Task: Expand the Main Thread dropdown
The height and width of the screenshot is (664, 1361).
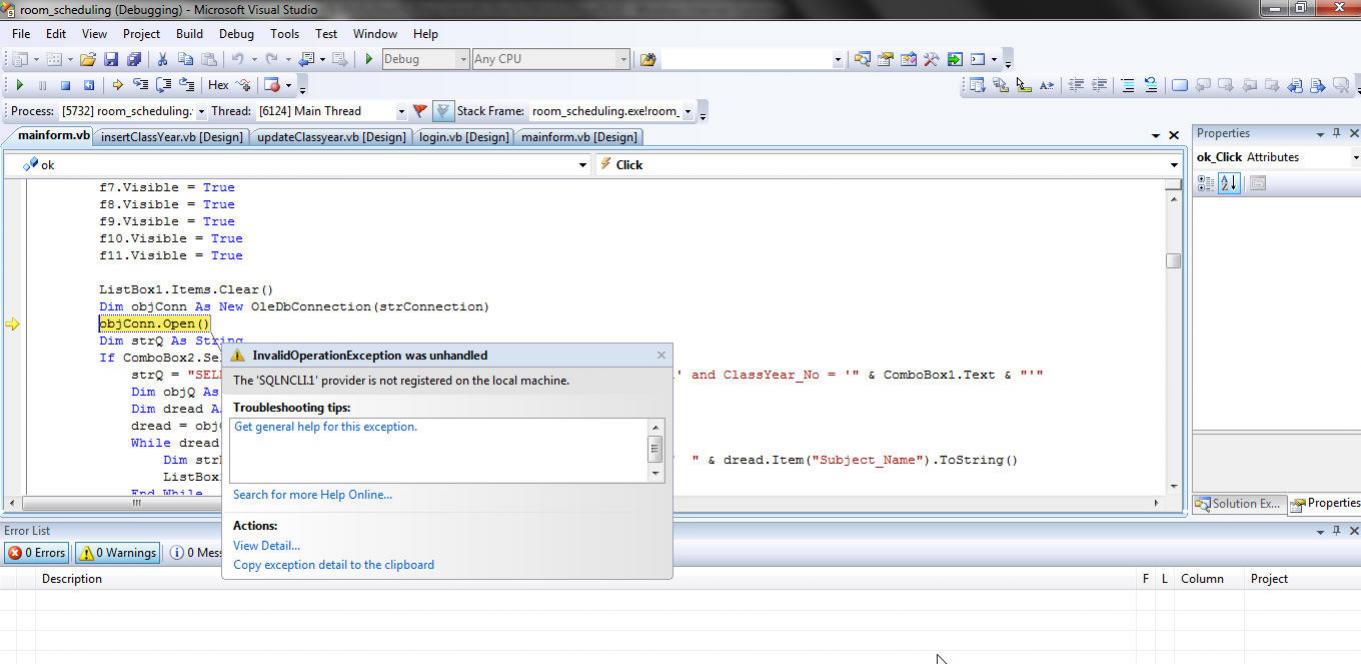Action: [402, 111]
